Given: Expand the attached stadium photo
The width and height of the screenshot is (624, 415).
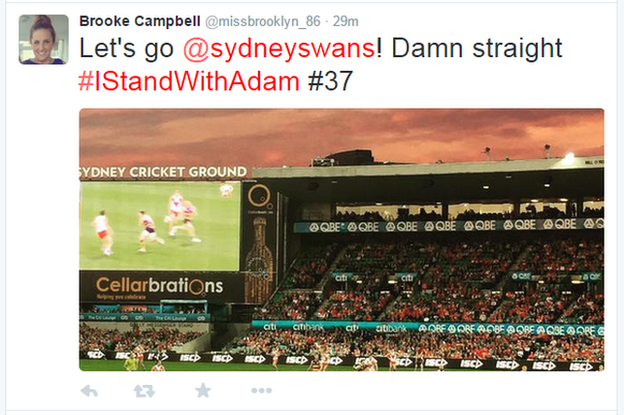Looking at the screenshot, I should [x=341, y=240].
